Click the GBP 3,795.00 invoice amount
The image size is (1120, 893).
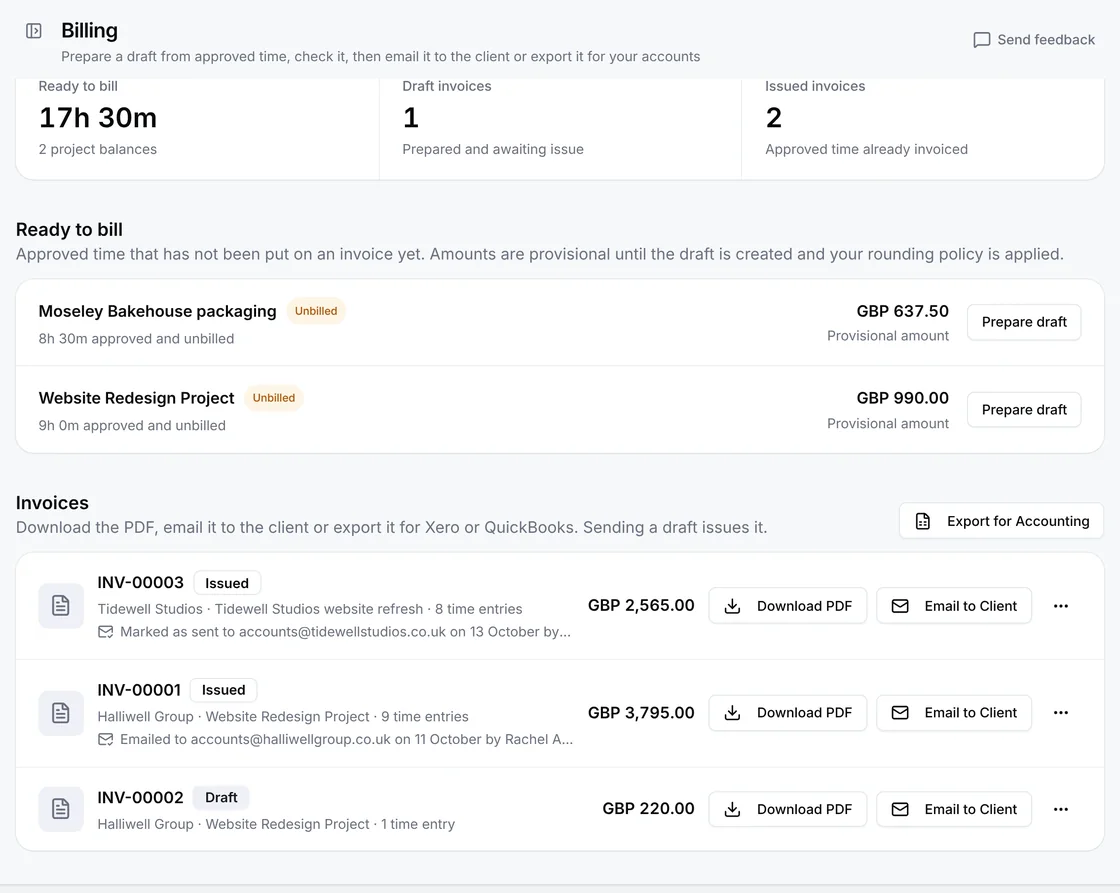click(641, 713)
